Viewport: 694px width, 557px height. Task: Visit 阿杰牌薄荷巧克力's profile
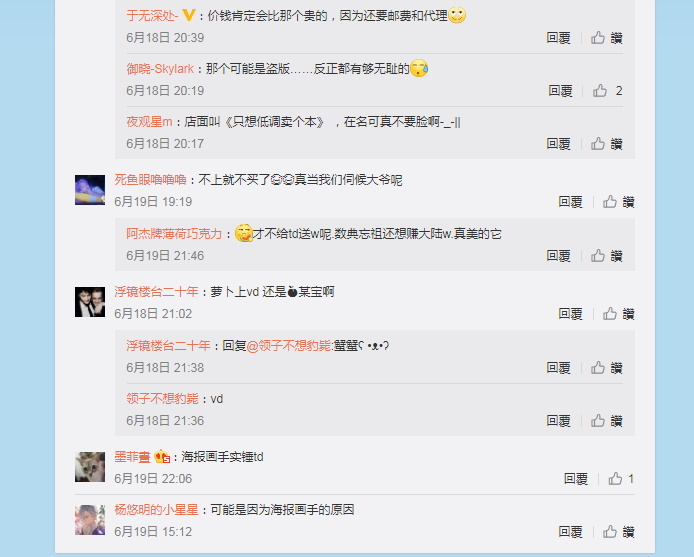click(174, 233)
